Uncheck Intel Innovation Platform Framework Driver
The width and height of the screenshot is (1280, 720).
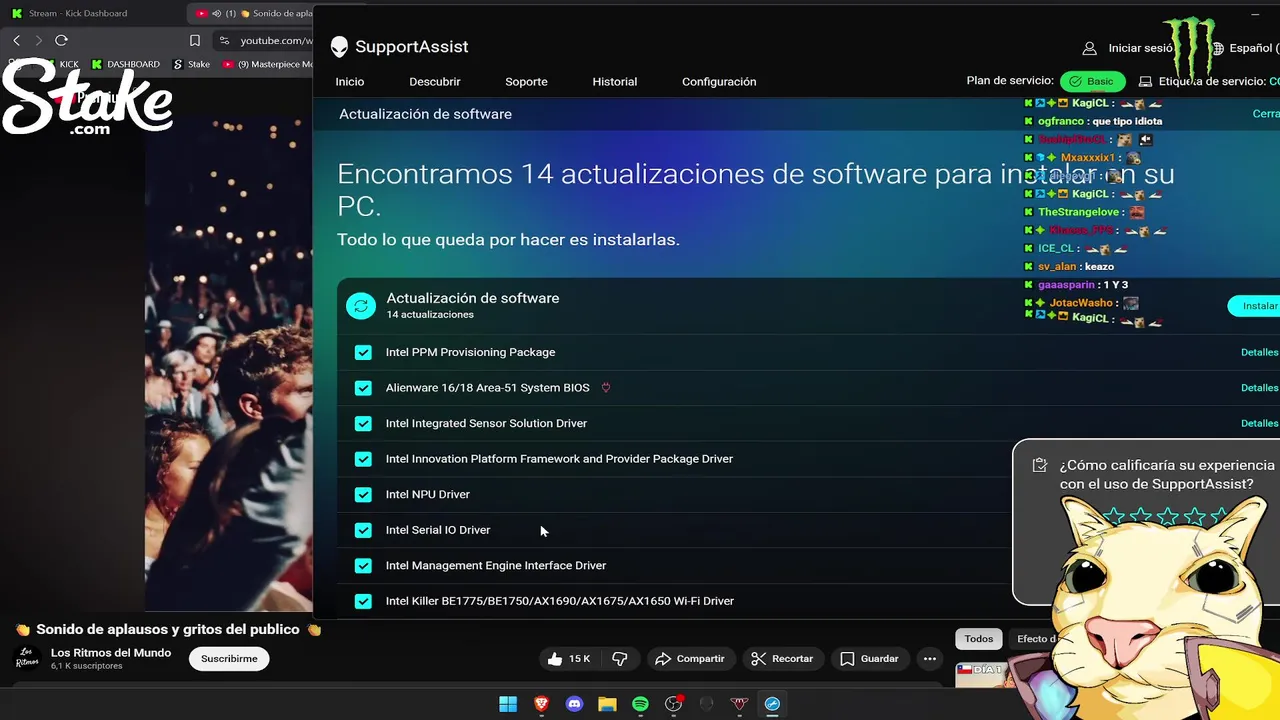(x=363, y=459)
